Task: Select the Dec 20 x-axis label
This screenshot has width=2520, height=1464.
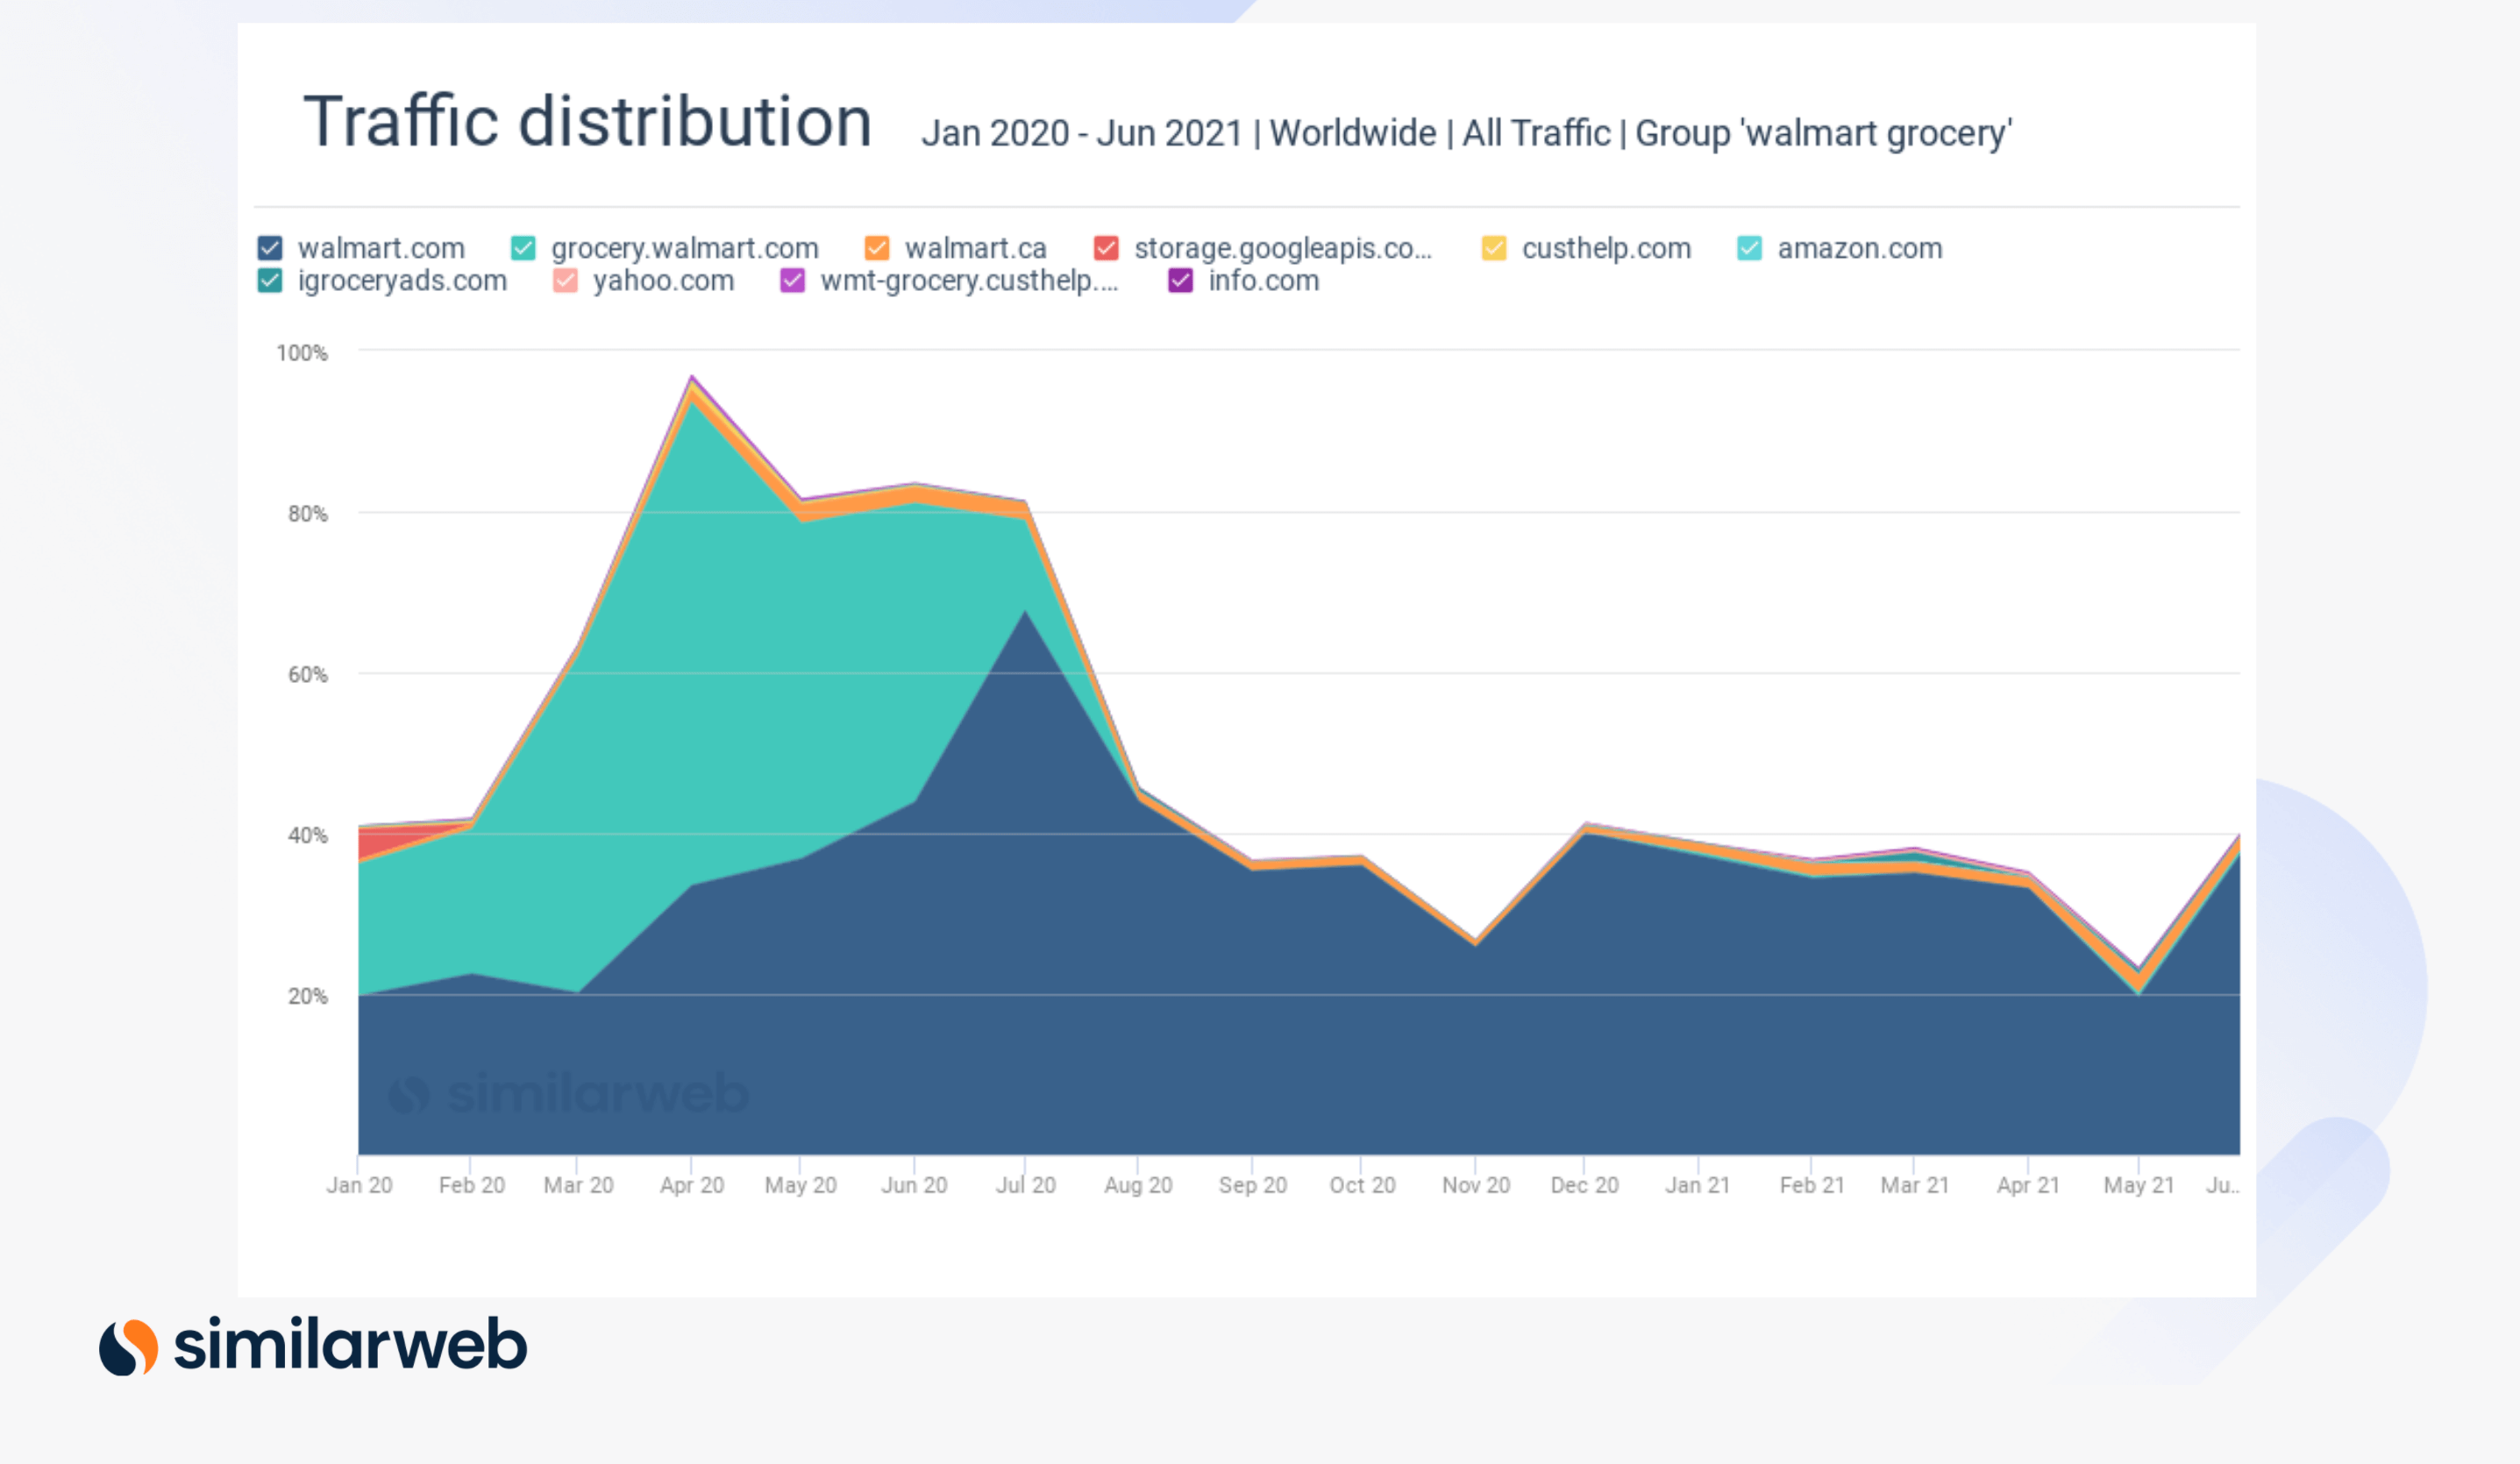Action: pyautogui.click(x=1585, y=1185)
